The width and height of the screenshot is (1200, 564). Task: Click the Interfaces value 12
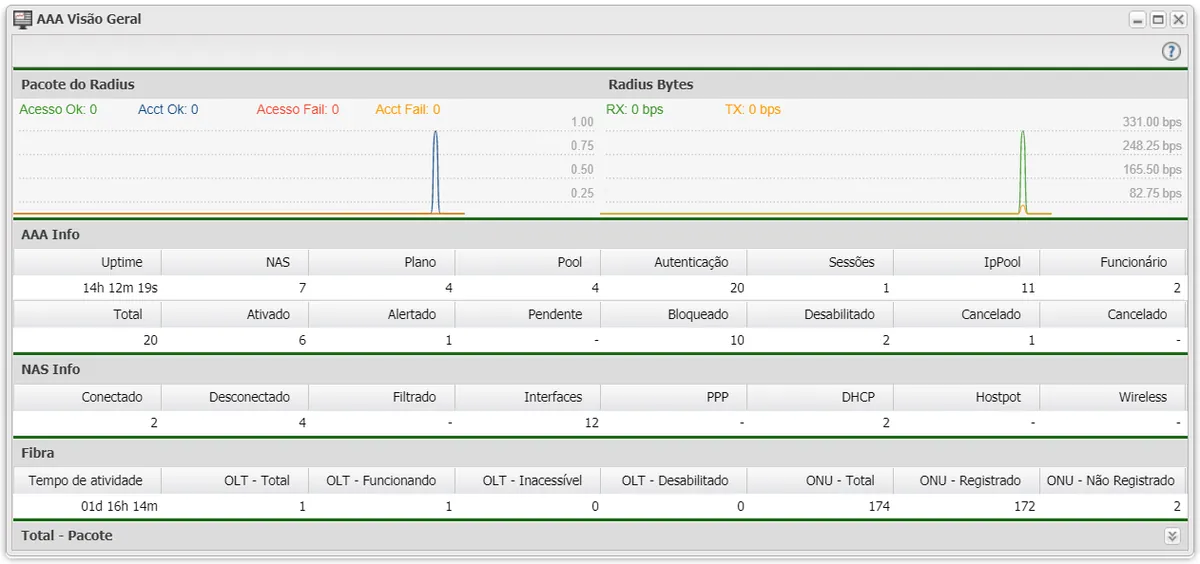pyautogui.click(x=591, y=423)
